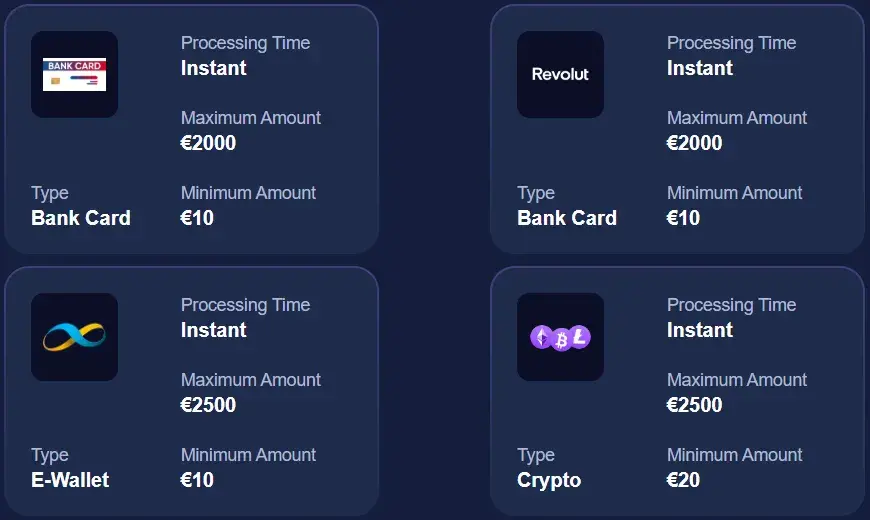Click the €20 minimum amount value
This screenshot has height=520, width=870.
[x=683, y=480]
